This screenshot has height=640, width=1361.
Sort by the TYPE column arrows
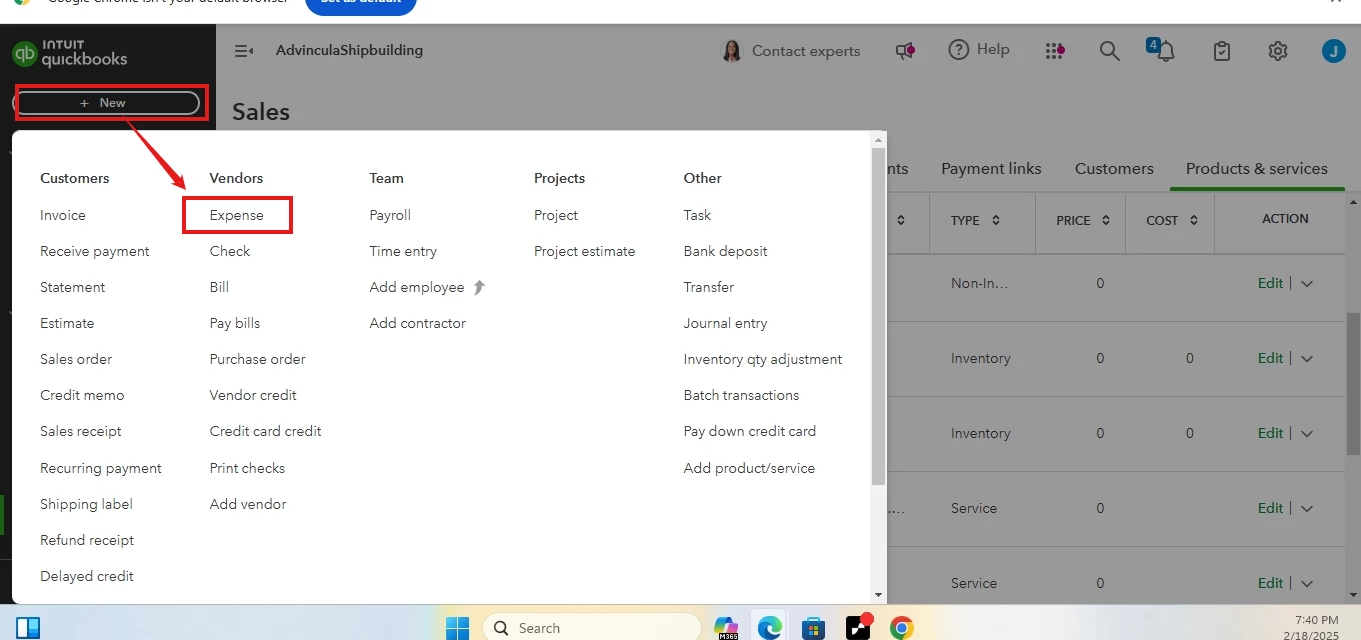995,220
